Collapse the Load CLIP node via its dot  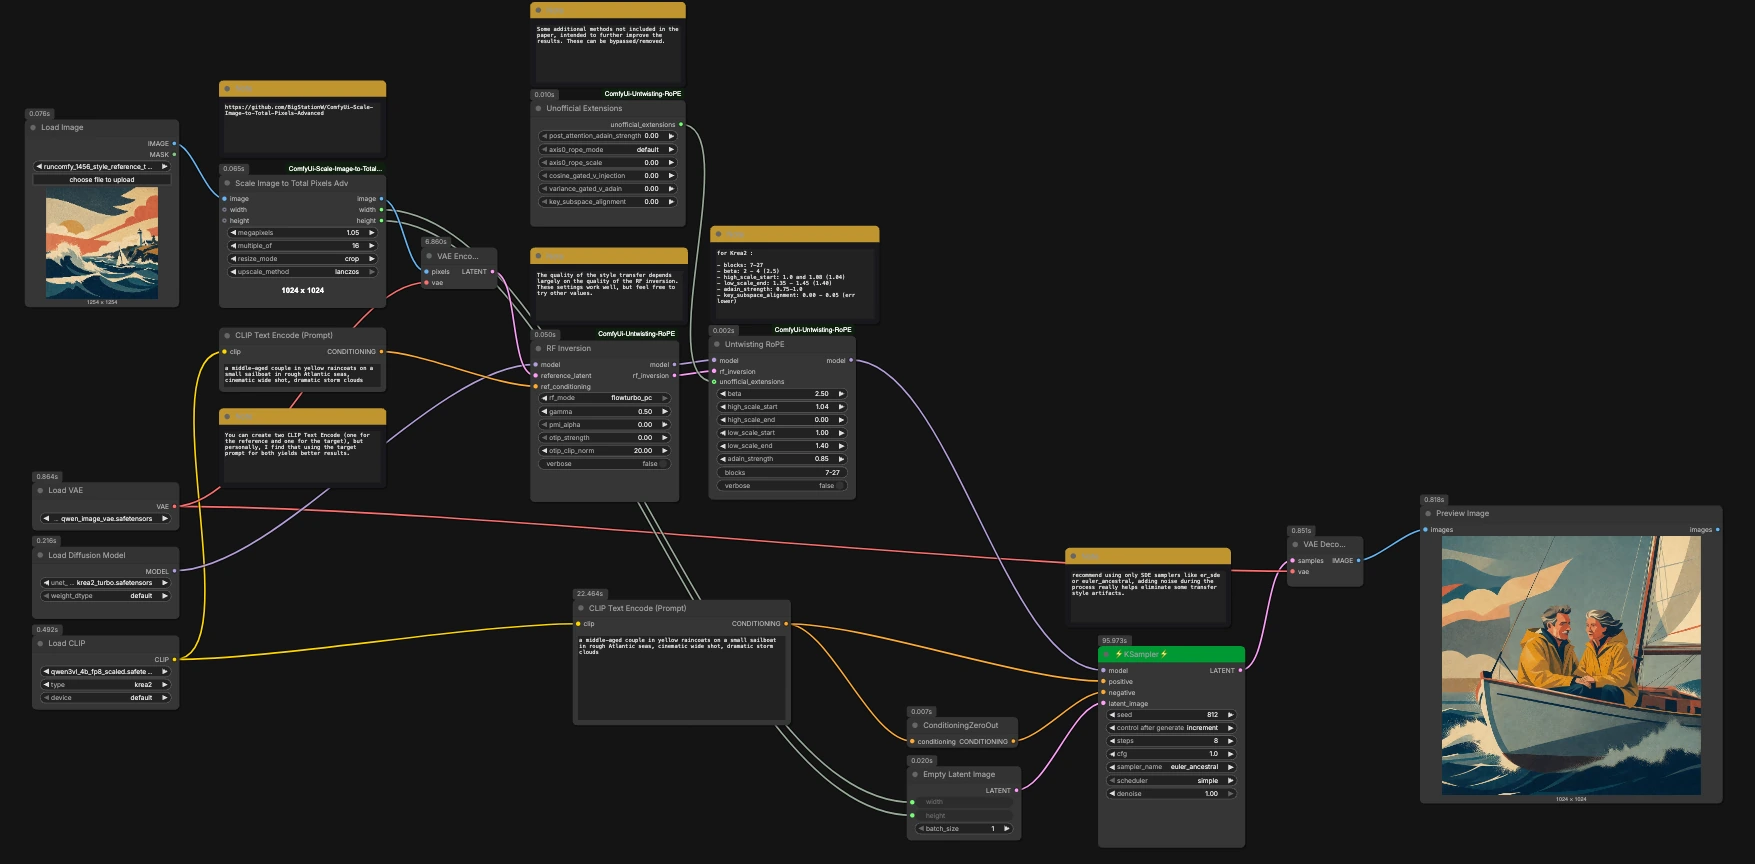[x=40, y=643]
